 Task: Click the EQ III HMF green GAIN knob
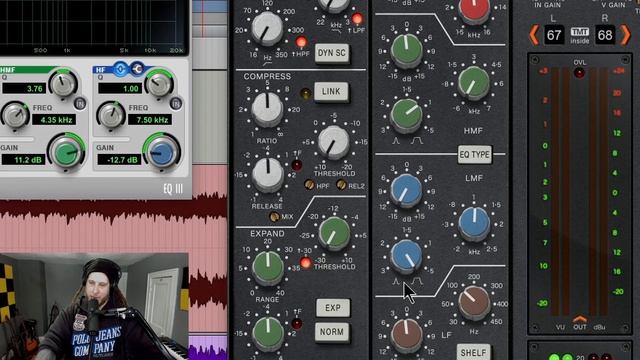66,153
